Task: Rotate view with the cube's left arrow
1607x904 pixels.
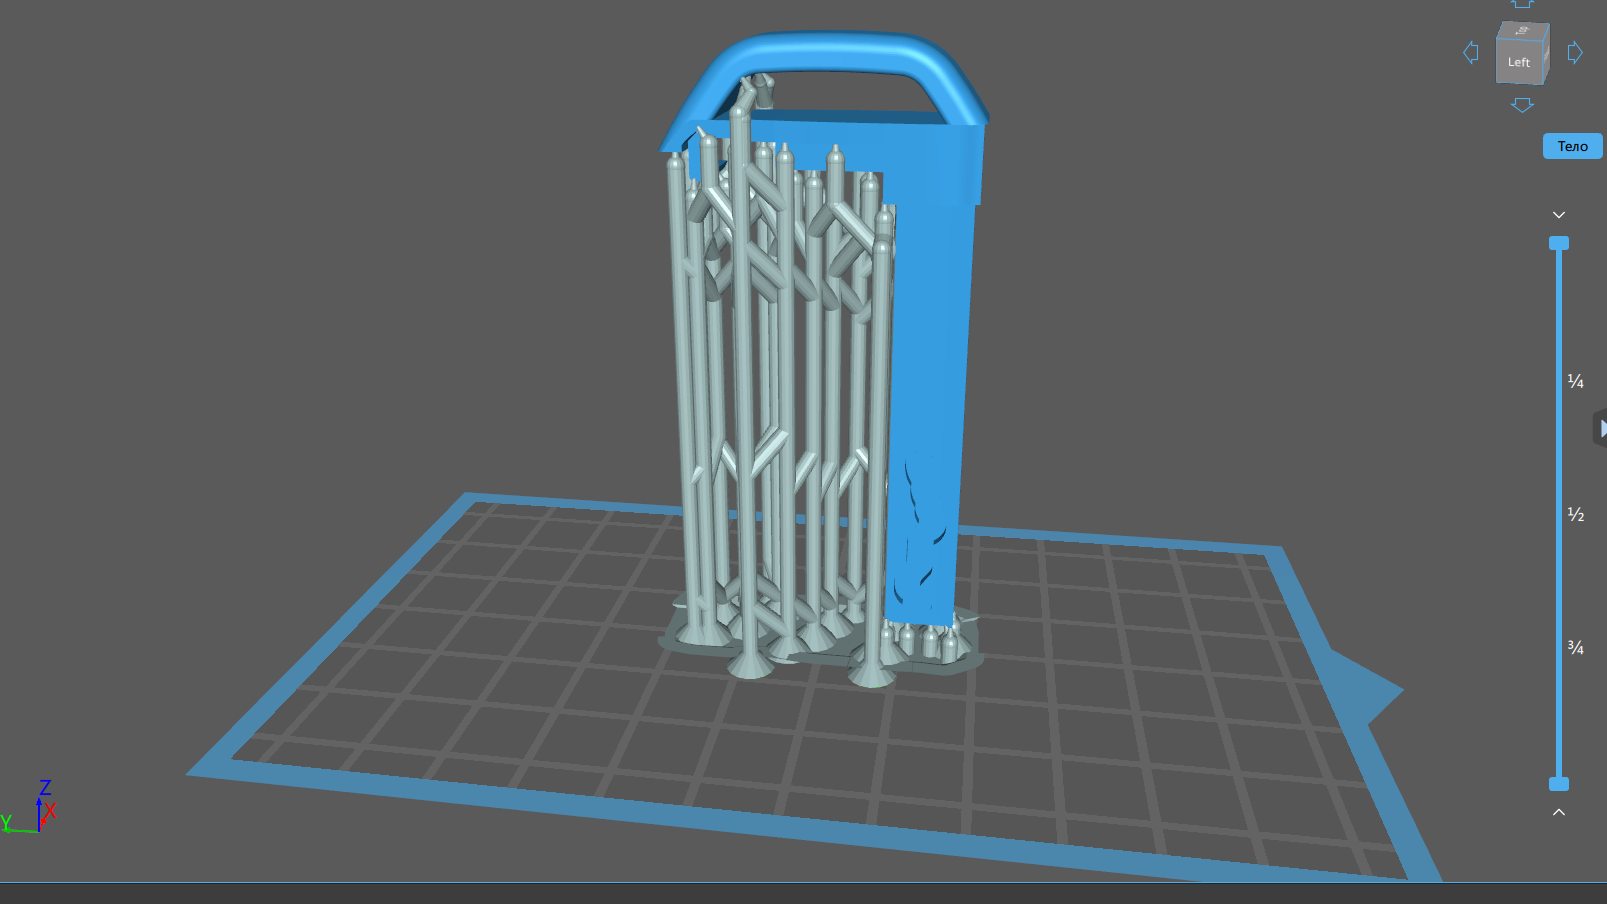Action: (1470, 52)
